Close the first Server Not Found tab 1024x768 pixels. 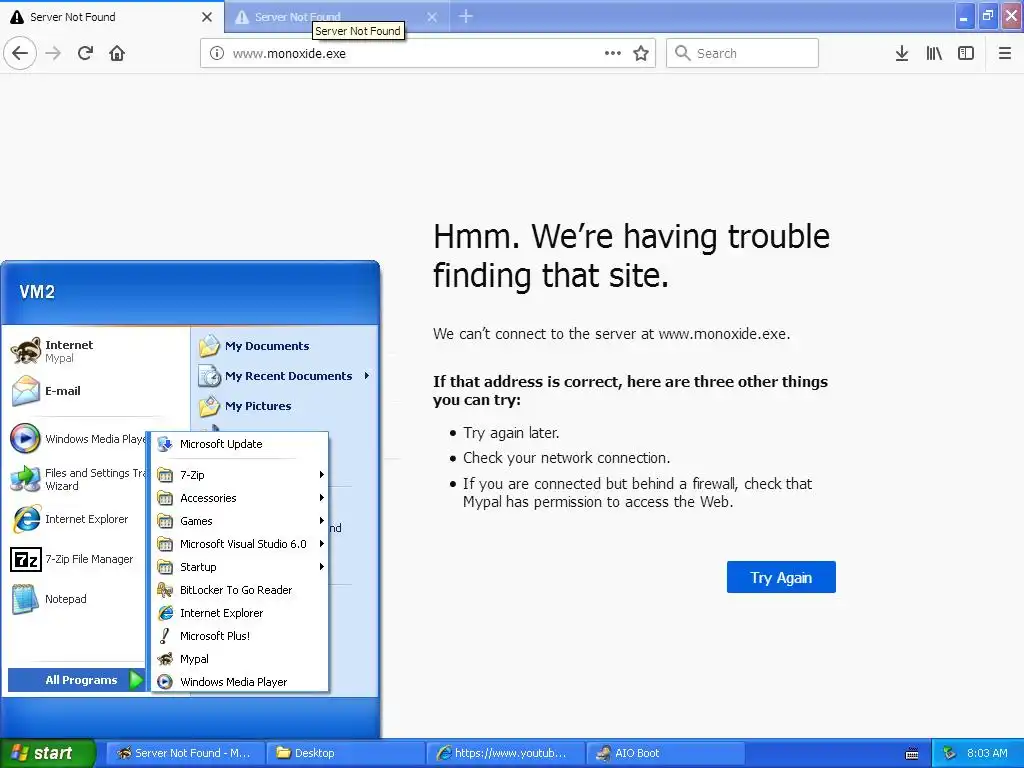coord(207,17)
